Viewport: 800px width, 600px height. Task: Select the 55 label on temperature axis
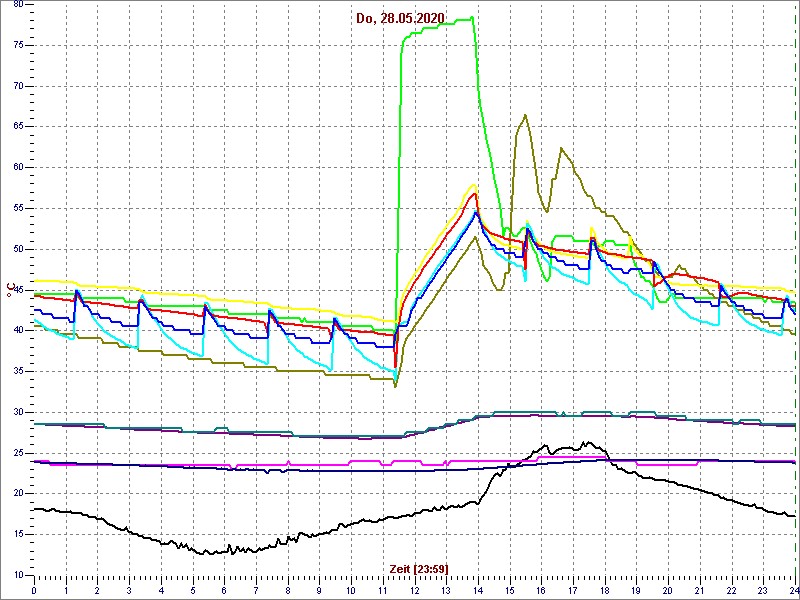click(18, 208)
